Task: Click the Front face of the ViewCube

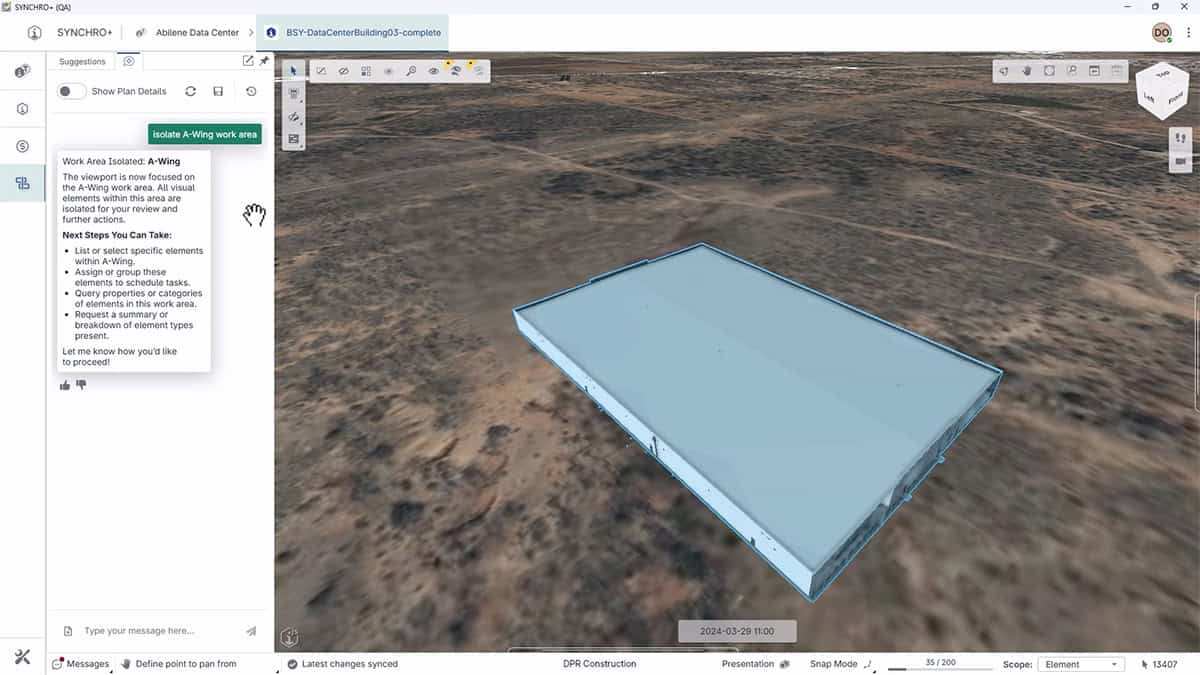Action: [x=1173, y=97]
